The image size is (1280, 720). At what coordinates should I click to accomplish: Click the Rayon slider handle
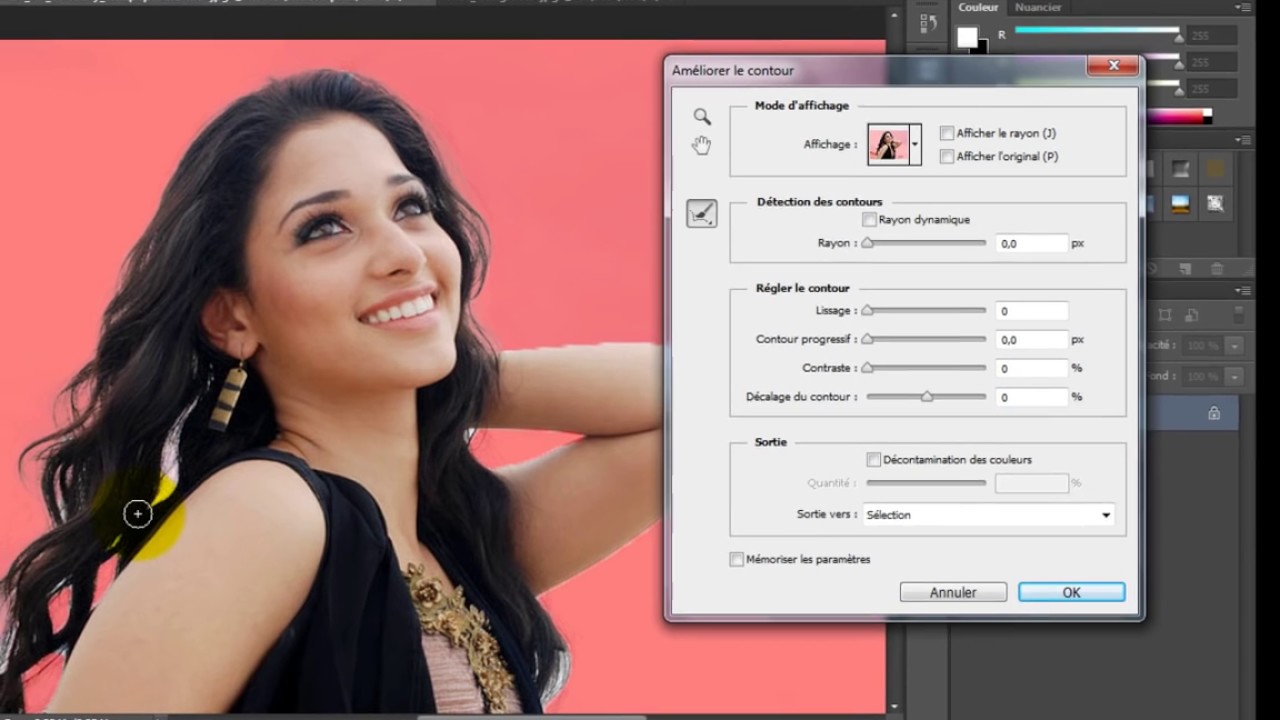[x=867, y=243]
